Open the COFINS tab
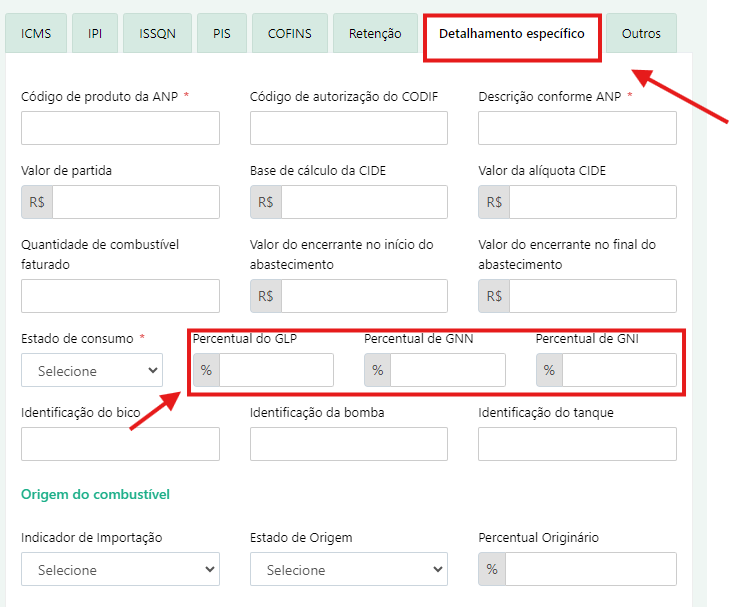This screenshot has height=607, width=730. tap(290, 34)
